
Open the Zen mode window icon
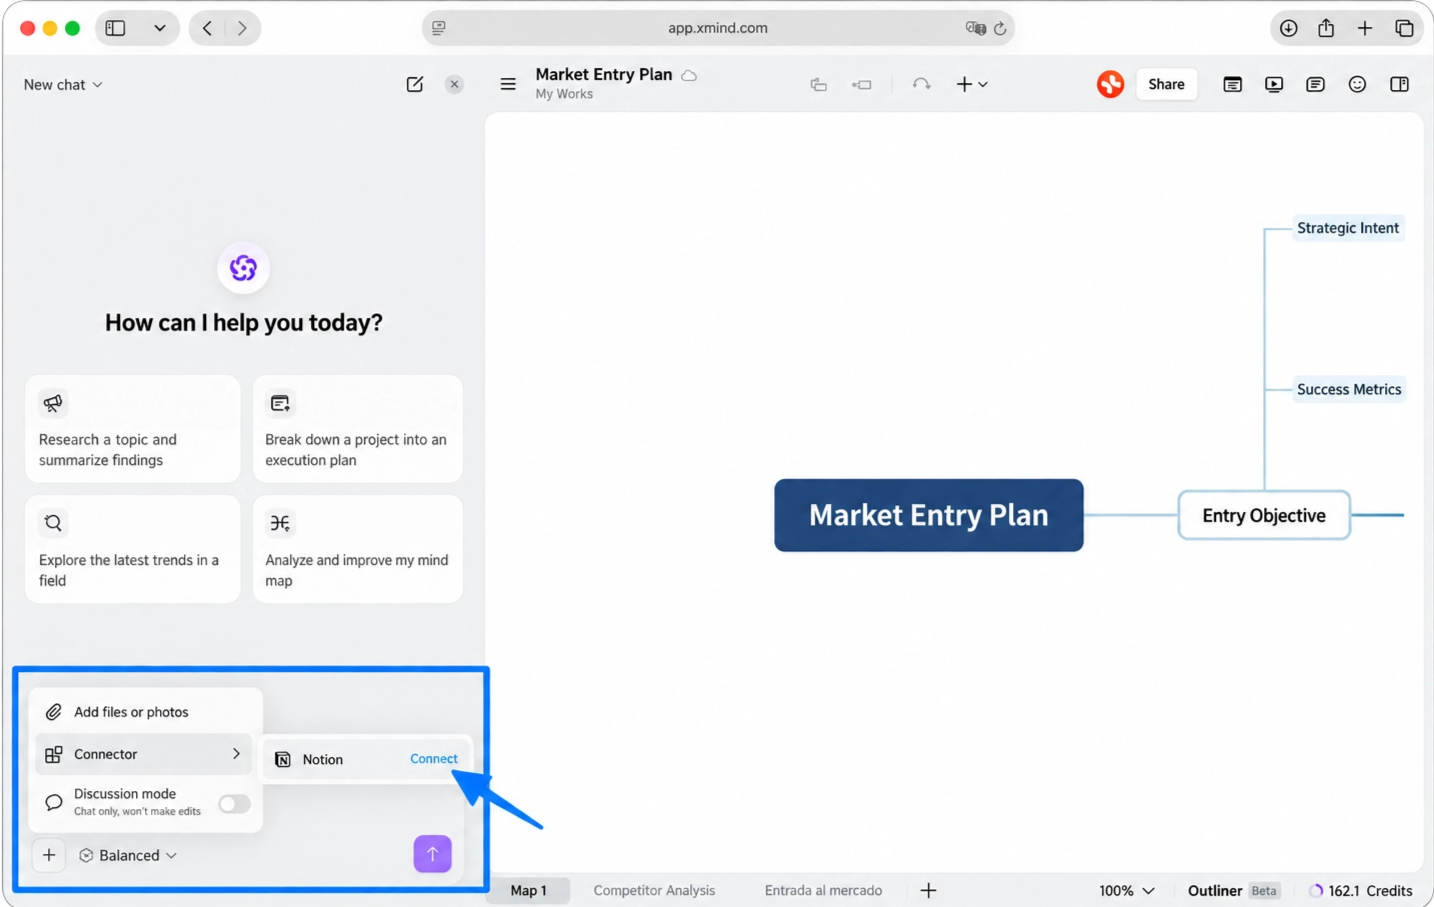(x=1232, y=85)
